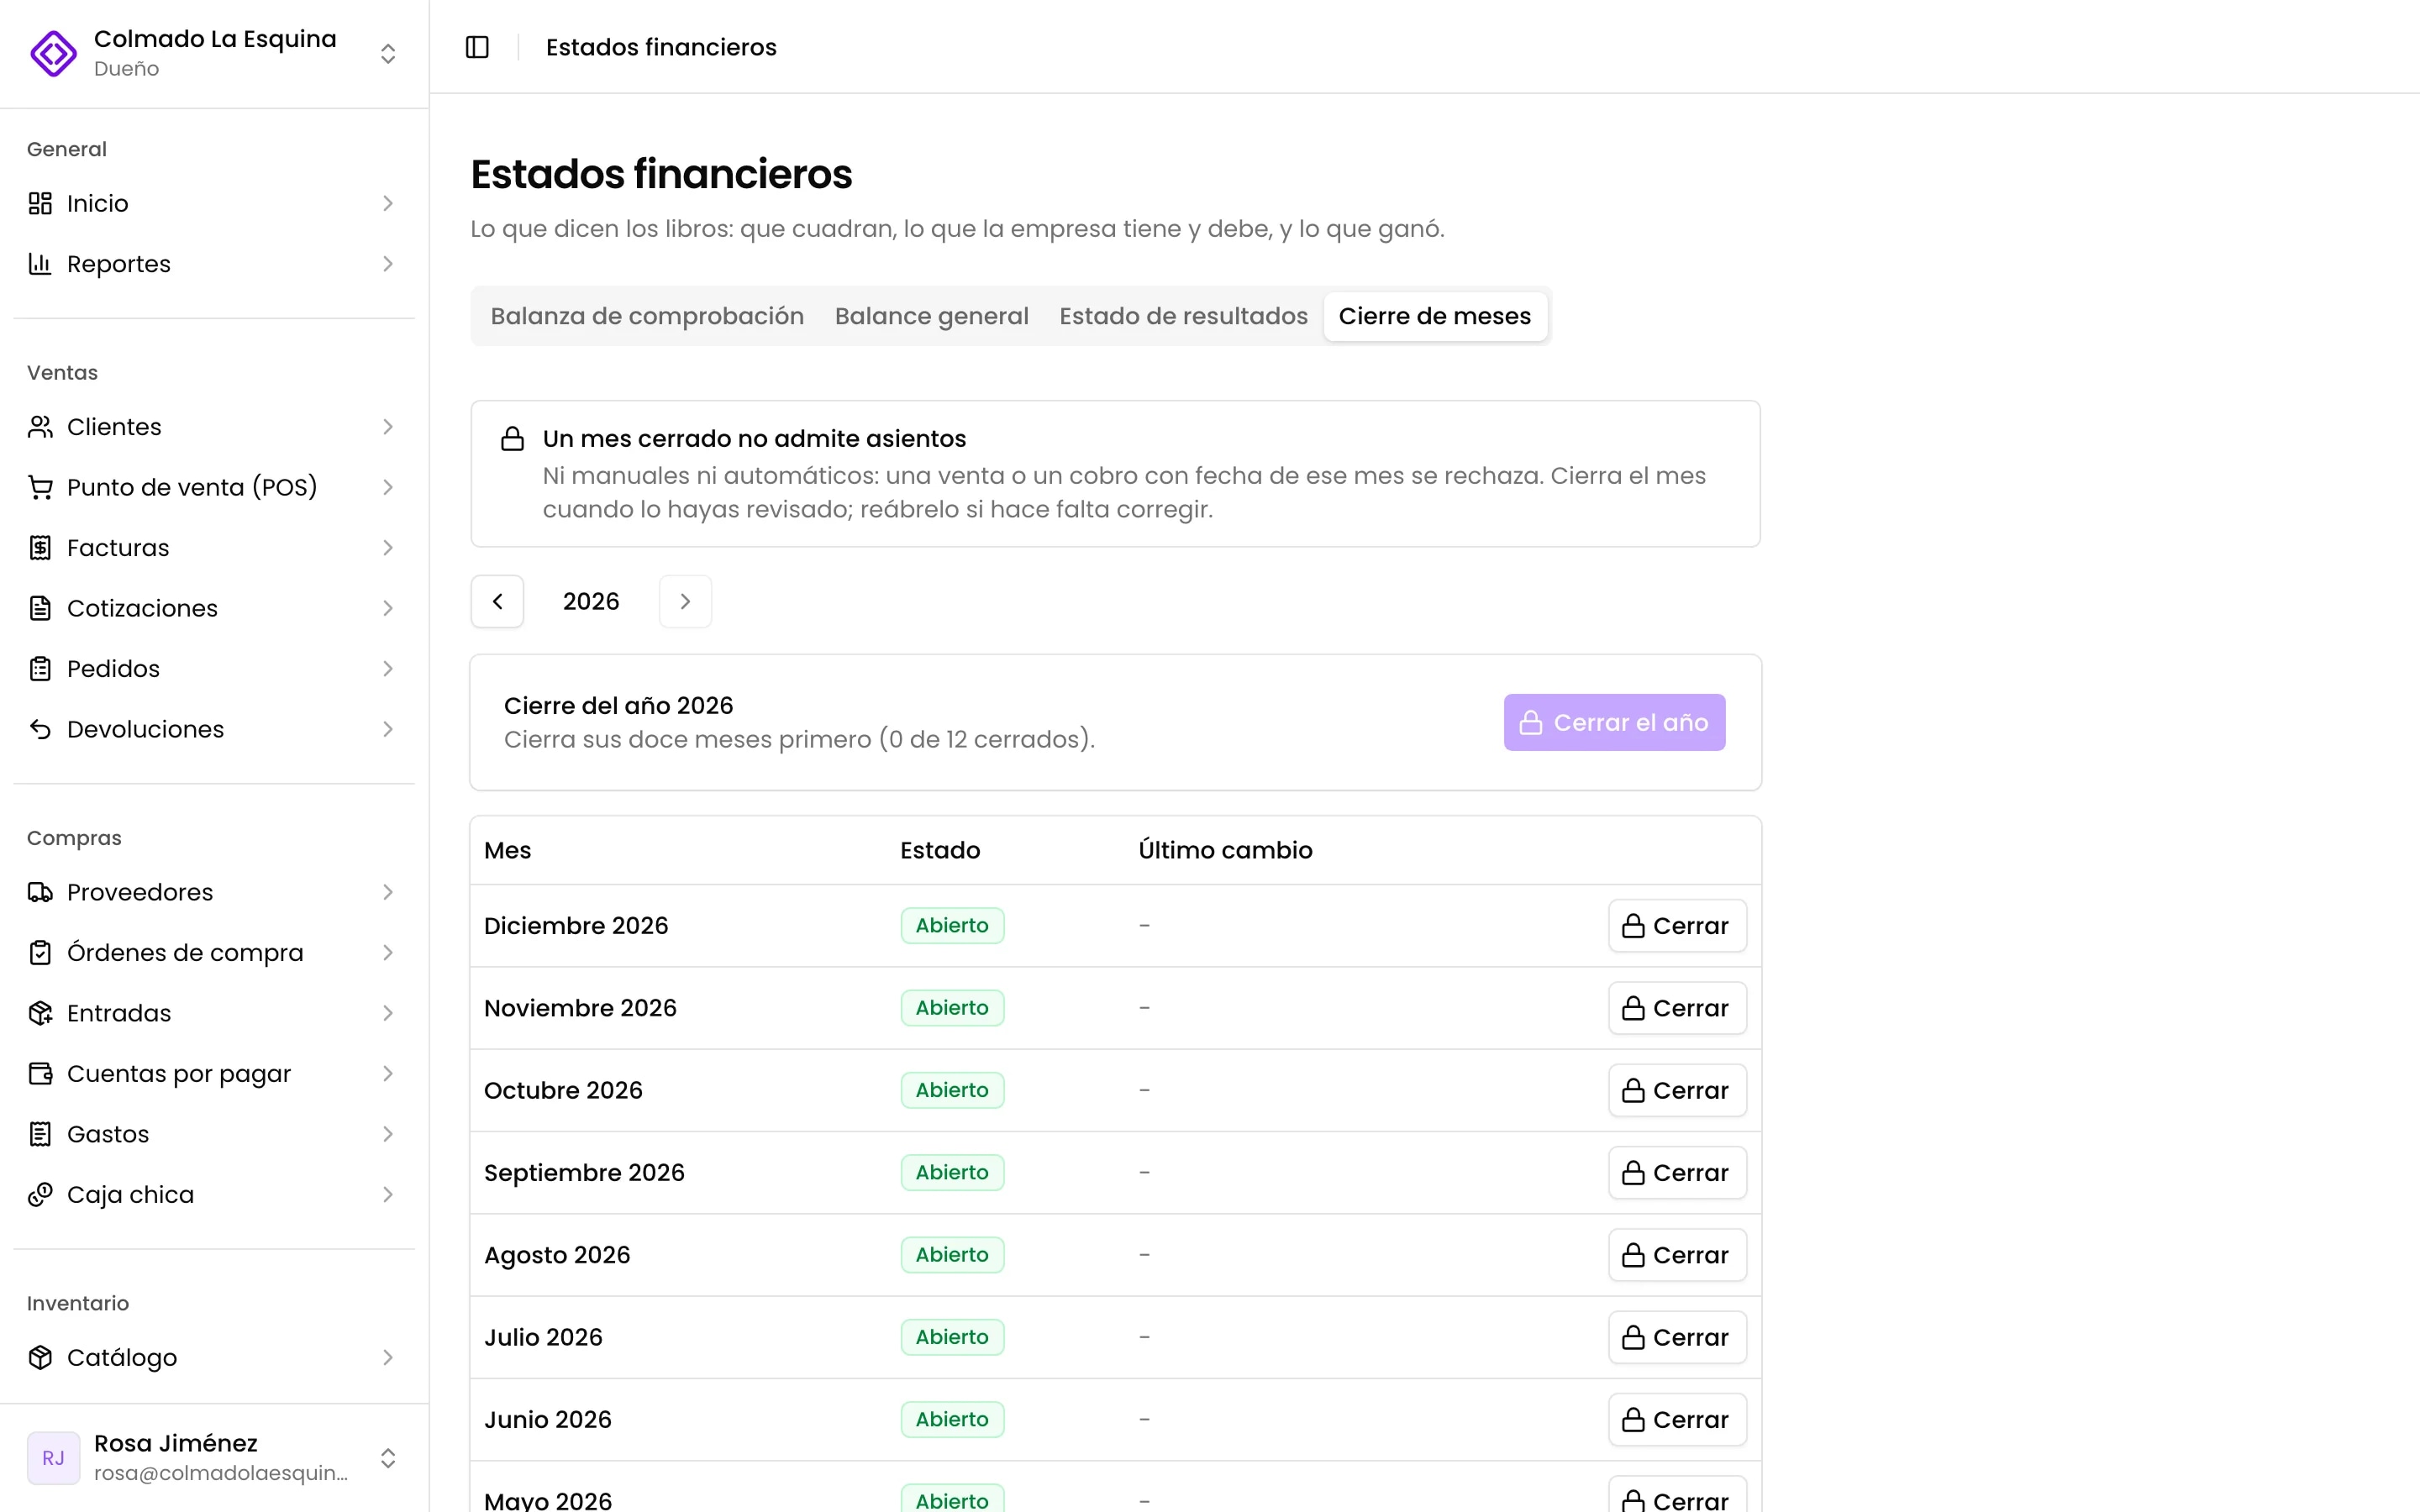Go to previous year 2025
This screenshot has height=1512, width=2420.
coord(497,601)
